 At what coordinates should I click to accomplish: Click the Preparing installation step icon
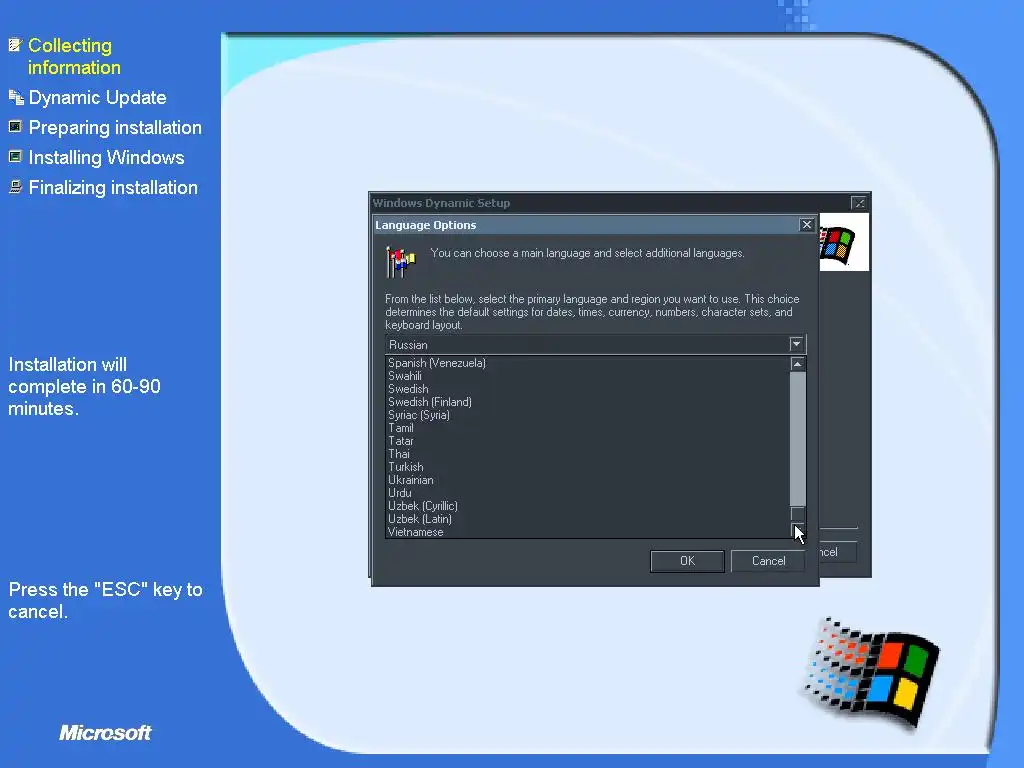15,127
